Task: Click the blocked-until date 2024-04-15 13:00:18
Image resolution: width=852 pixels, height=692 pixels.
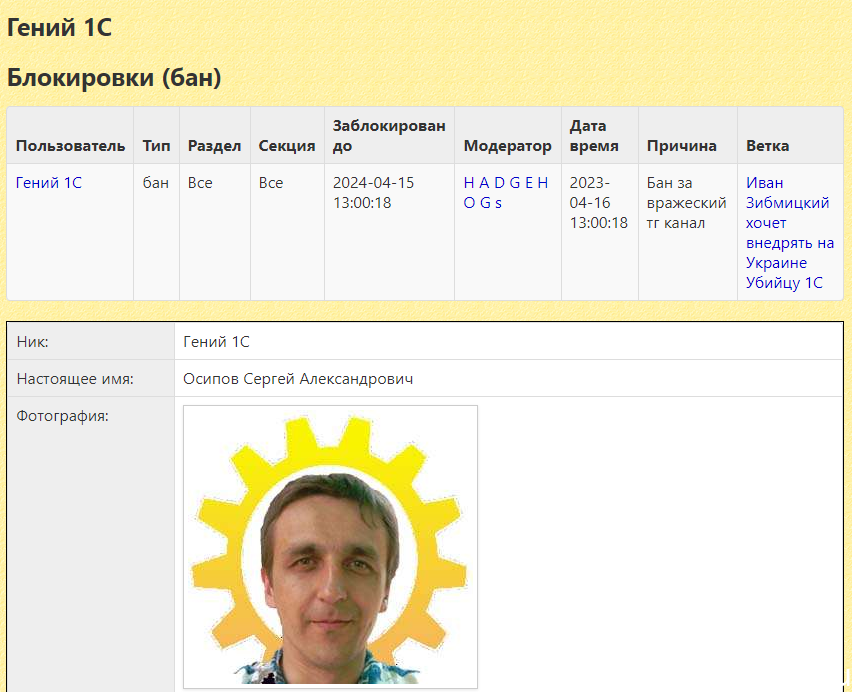Action: pos(373,193)
